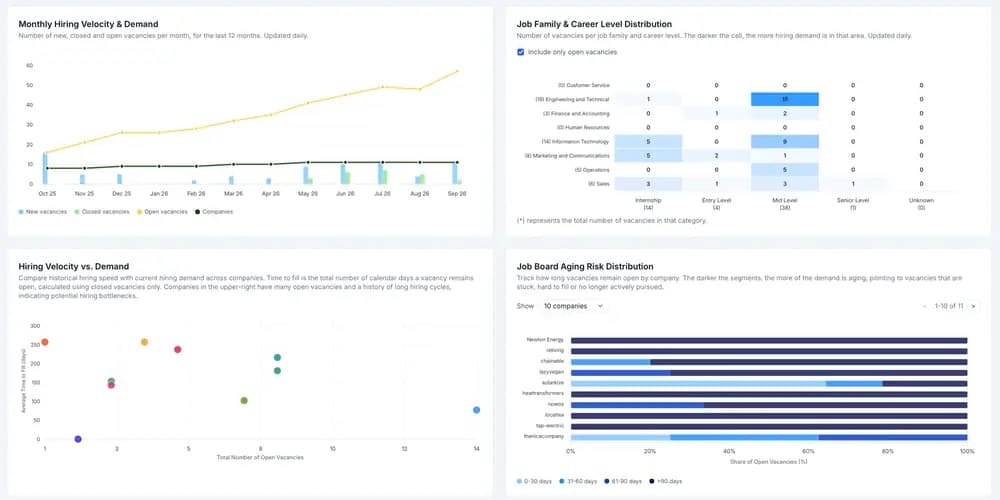Click lazyvegan's 61-90 days bar segment
The width and height of the screenshot is (1000, 500).
pyautogui.click(x=621, y=372)
